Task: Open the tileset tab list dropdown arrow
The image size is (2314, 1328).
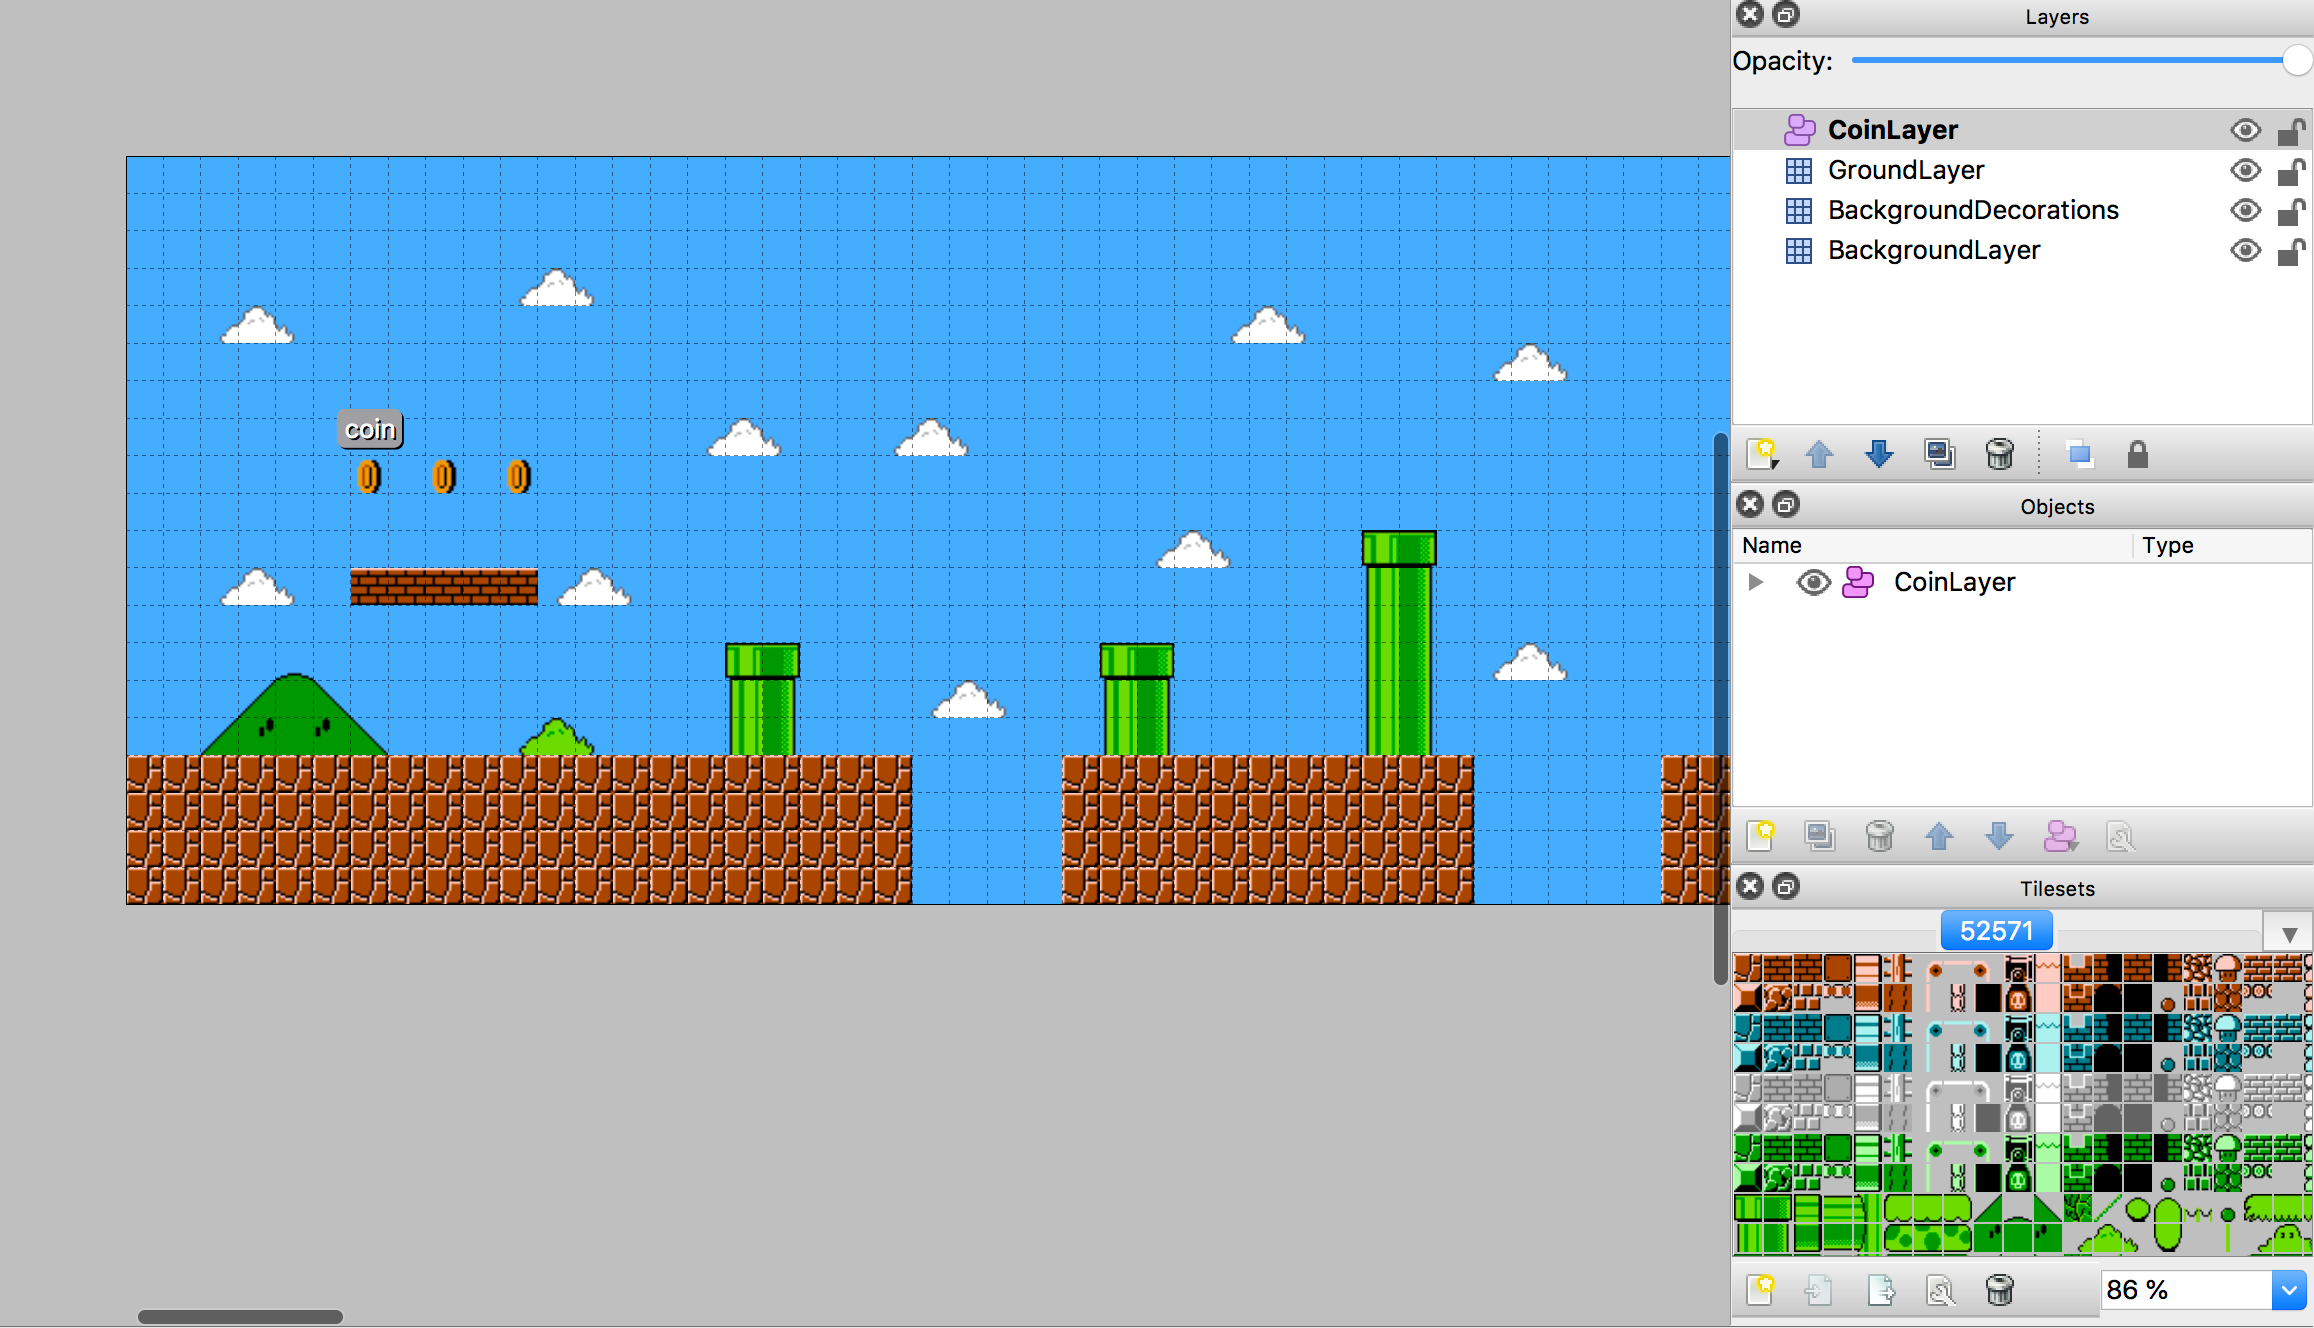Action: (x=2289, y=934)
